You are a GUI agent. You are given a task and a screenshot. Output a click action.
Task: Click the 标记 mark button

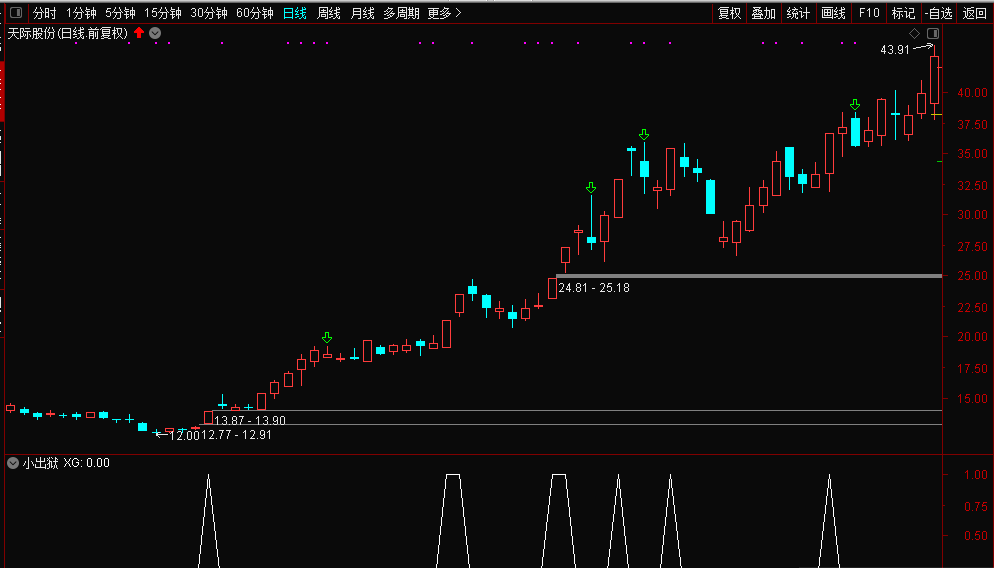[903, 13]
